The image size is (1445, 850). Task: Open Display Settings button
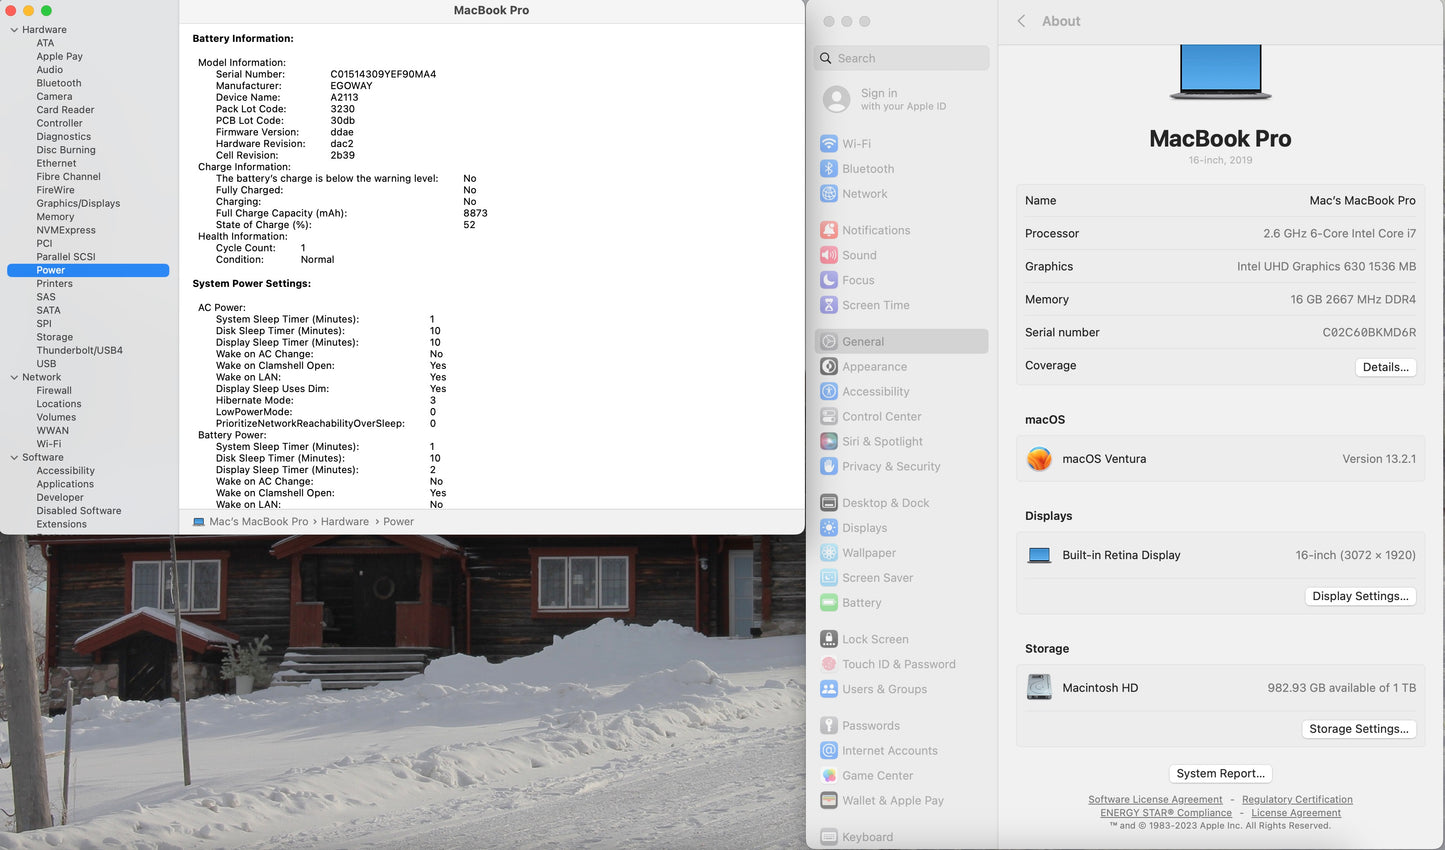[x=1360, y=596]
